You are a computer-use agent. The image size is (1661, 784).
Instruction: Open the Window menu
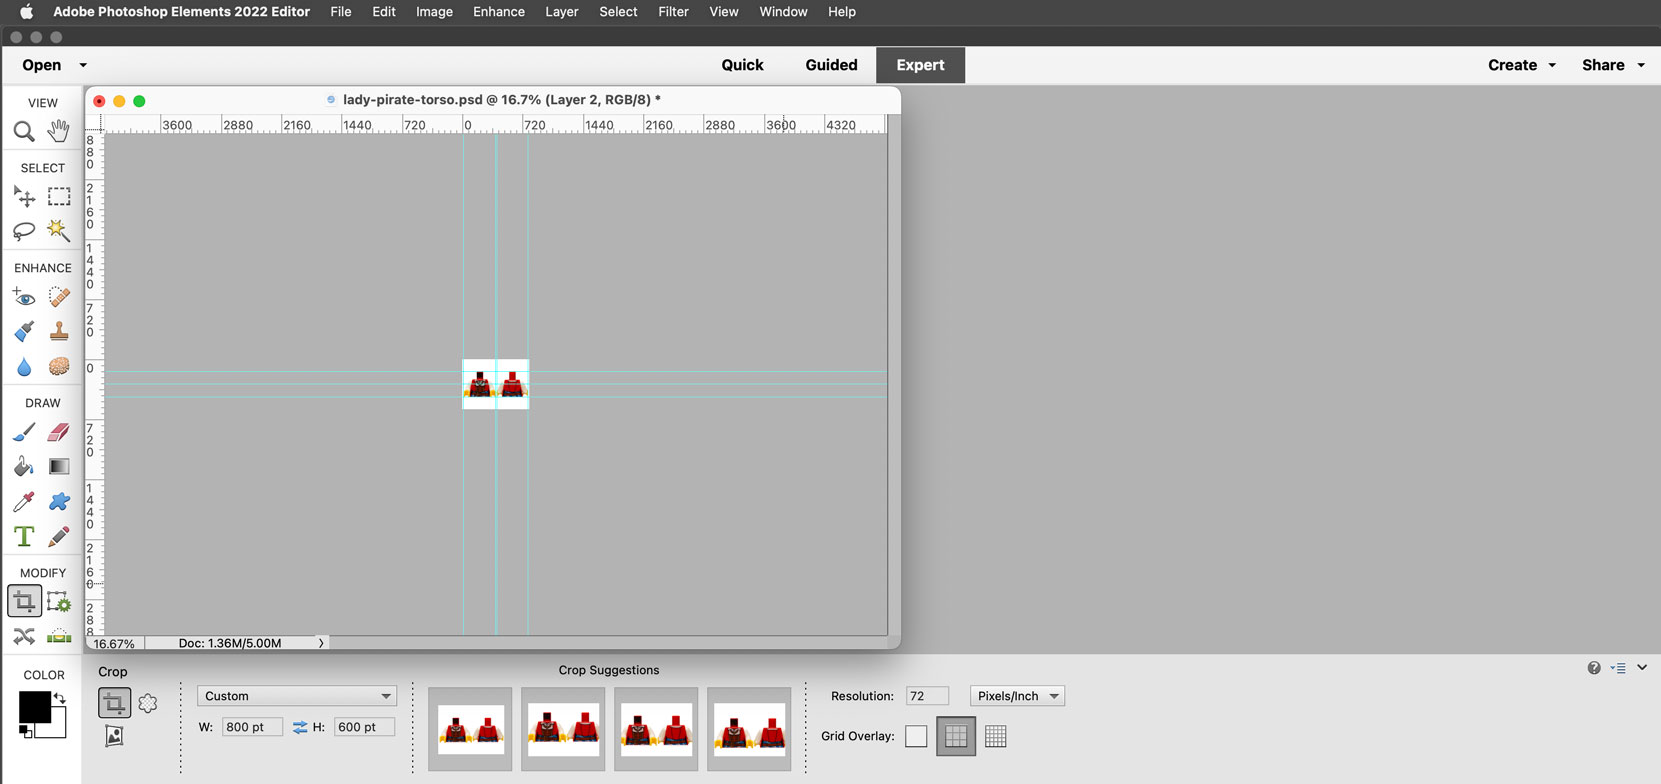783,12
